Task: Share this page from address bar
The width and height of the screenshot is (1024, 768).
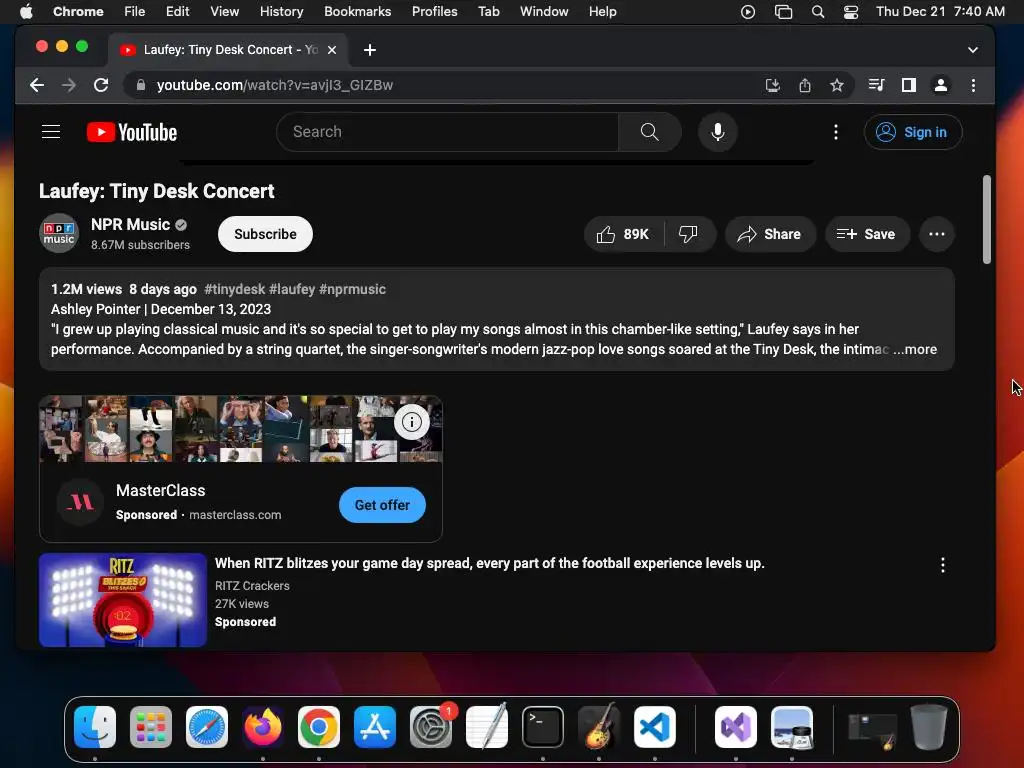Action: tap(805, 85)
